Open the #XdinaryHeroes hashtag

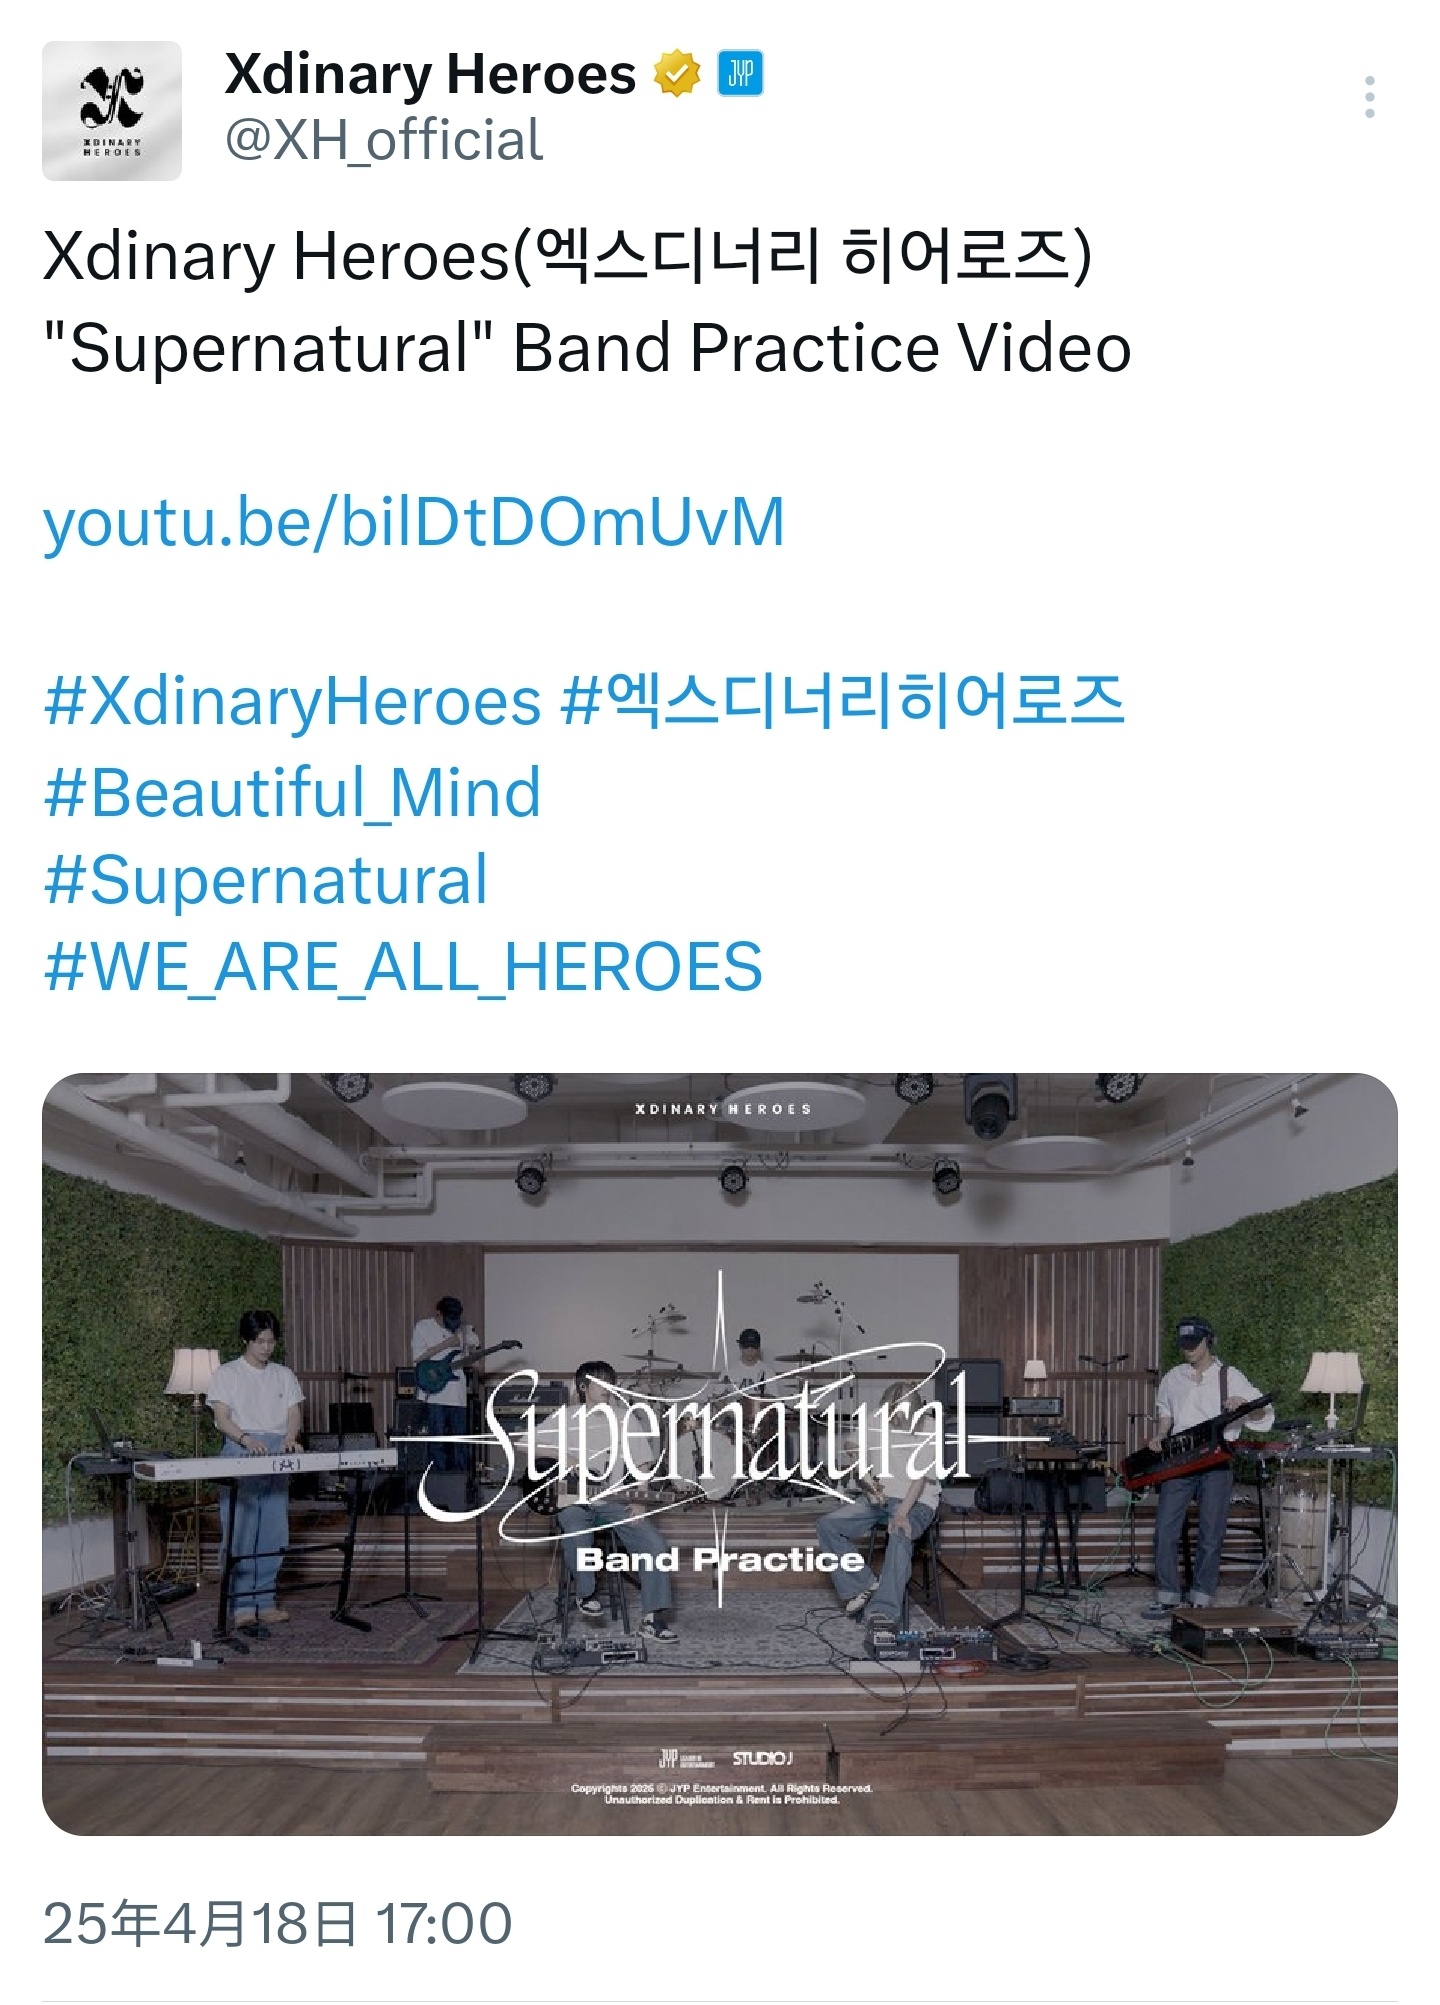click(292, 702)
